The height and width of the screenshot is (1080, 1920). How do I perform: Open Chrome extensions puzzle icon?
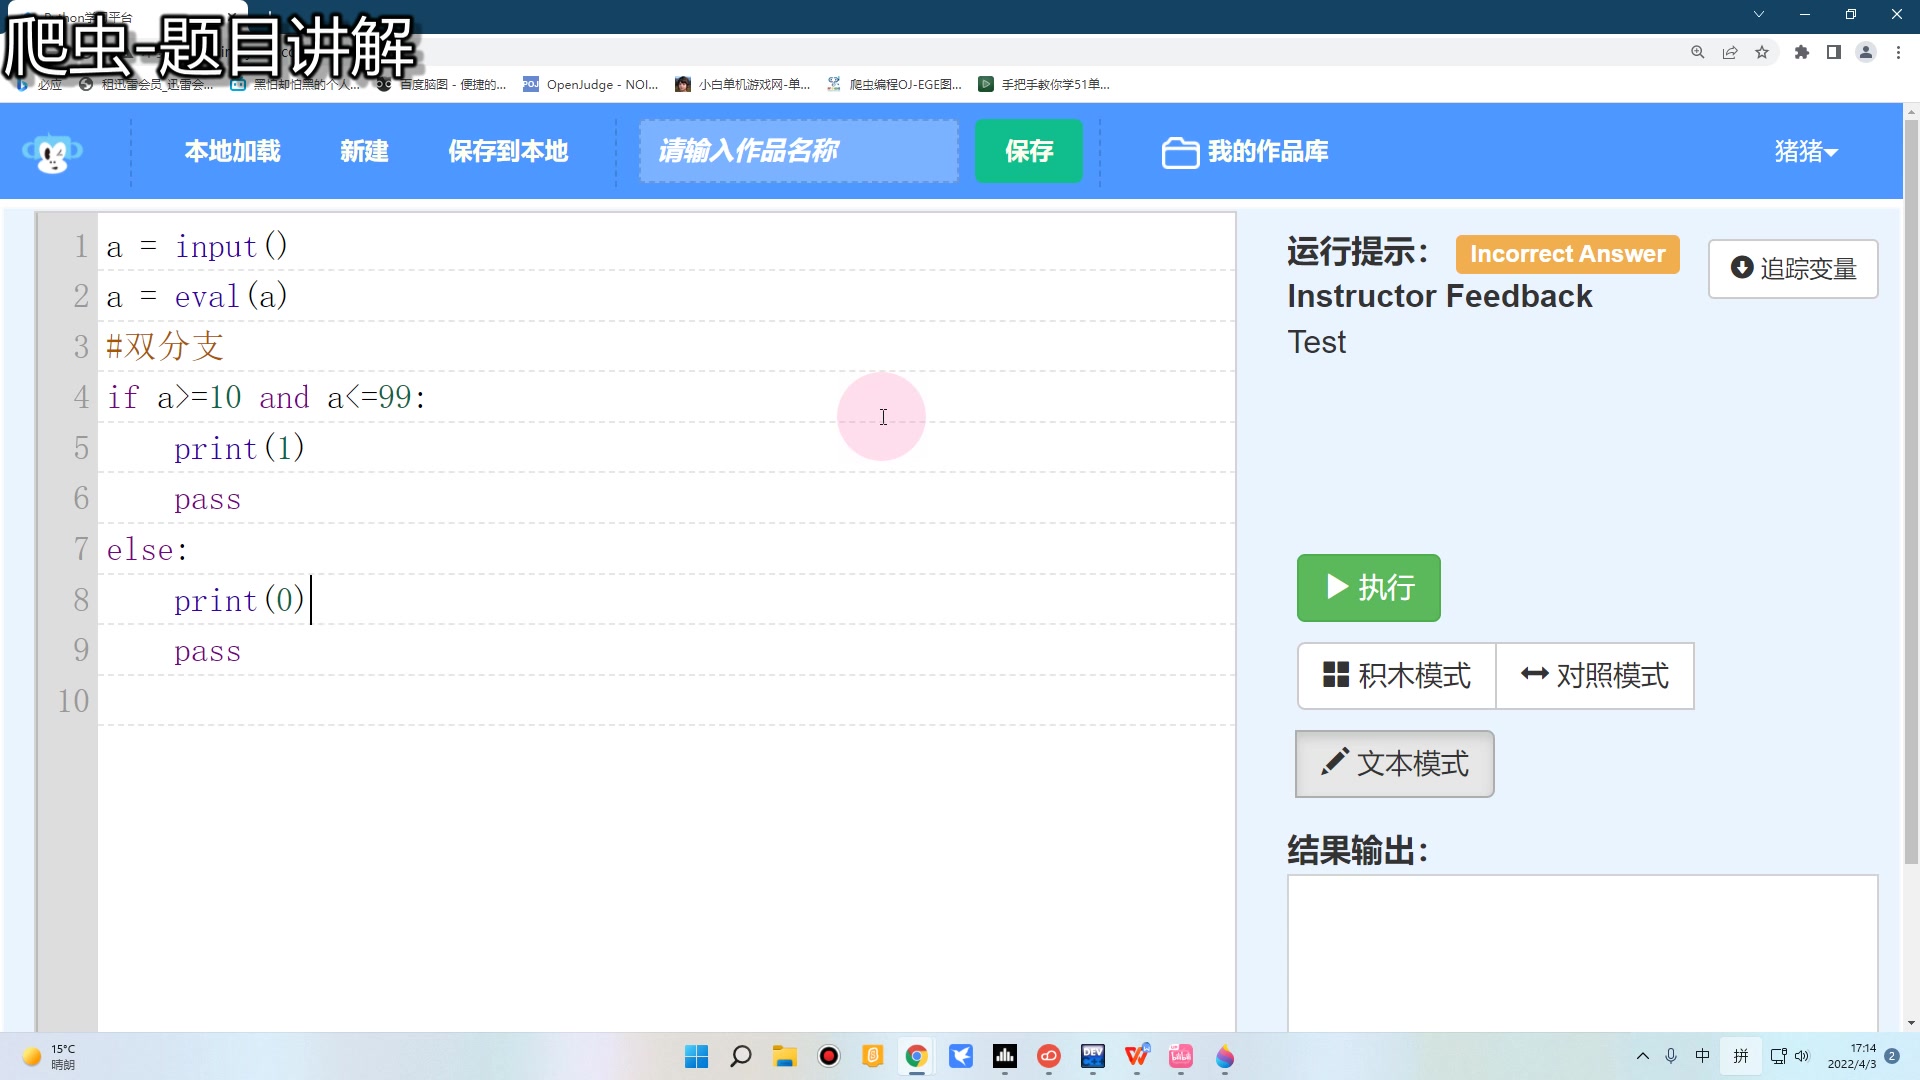tap(1801, 52)
